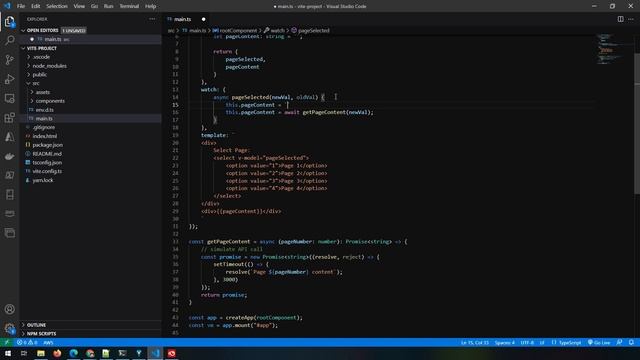The image size is (640, 360).
Task: Open .gitignore in the file tree
Action: (x=43, y=127)
